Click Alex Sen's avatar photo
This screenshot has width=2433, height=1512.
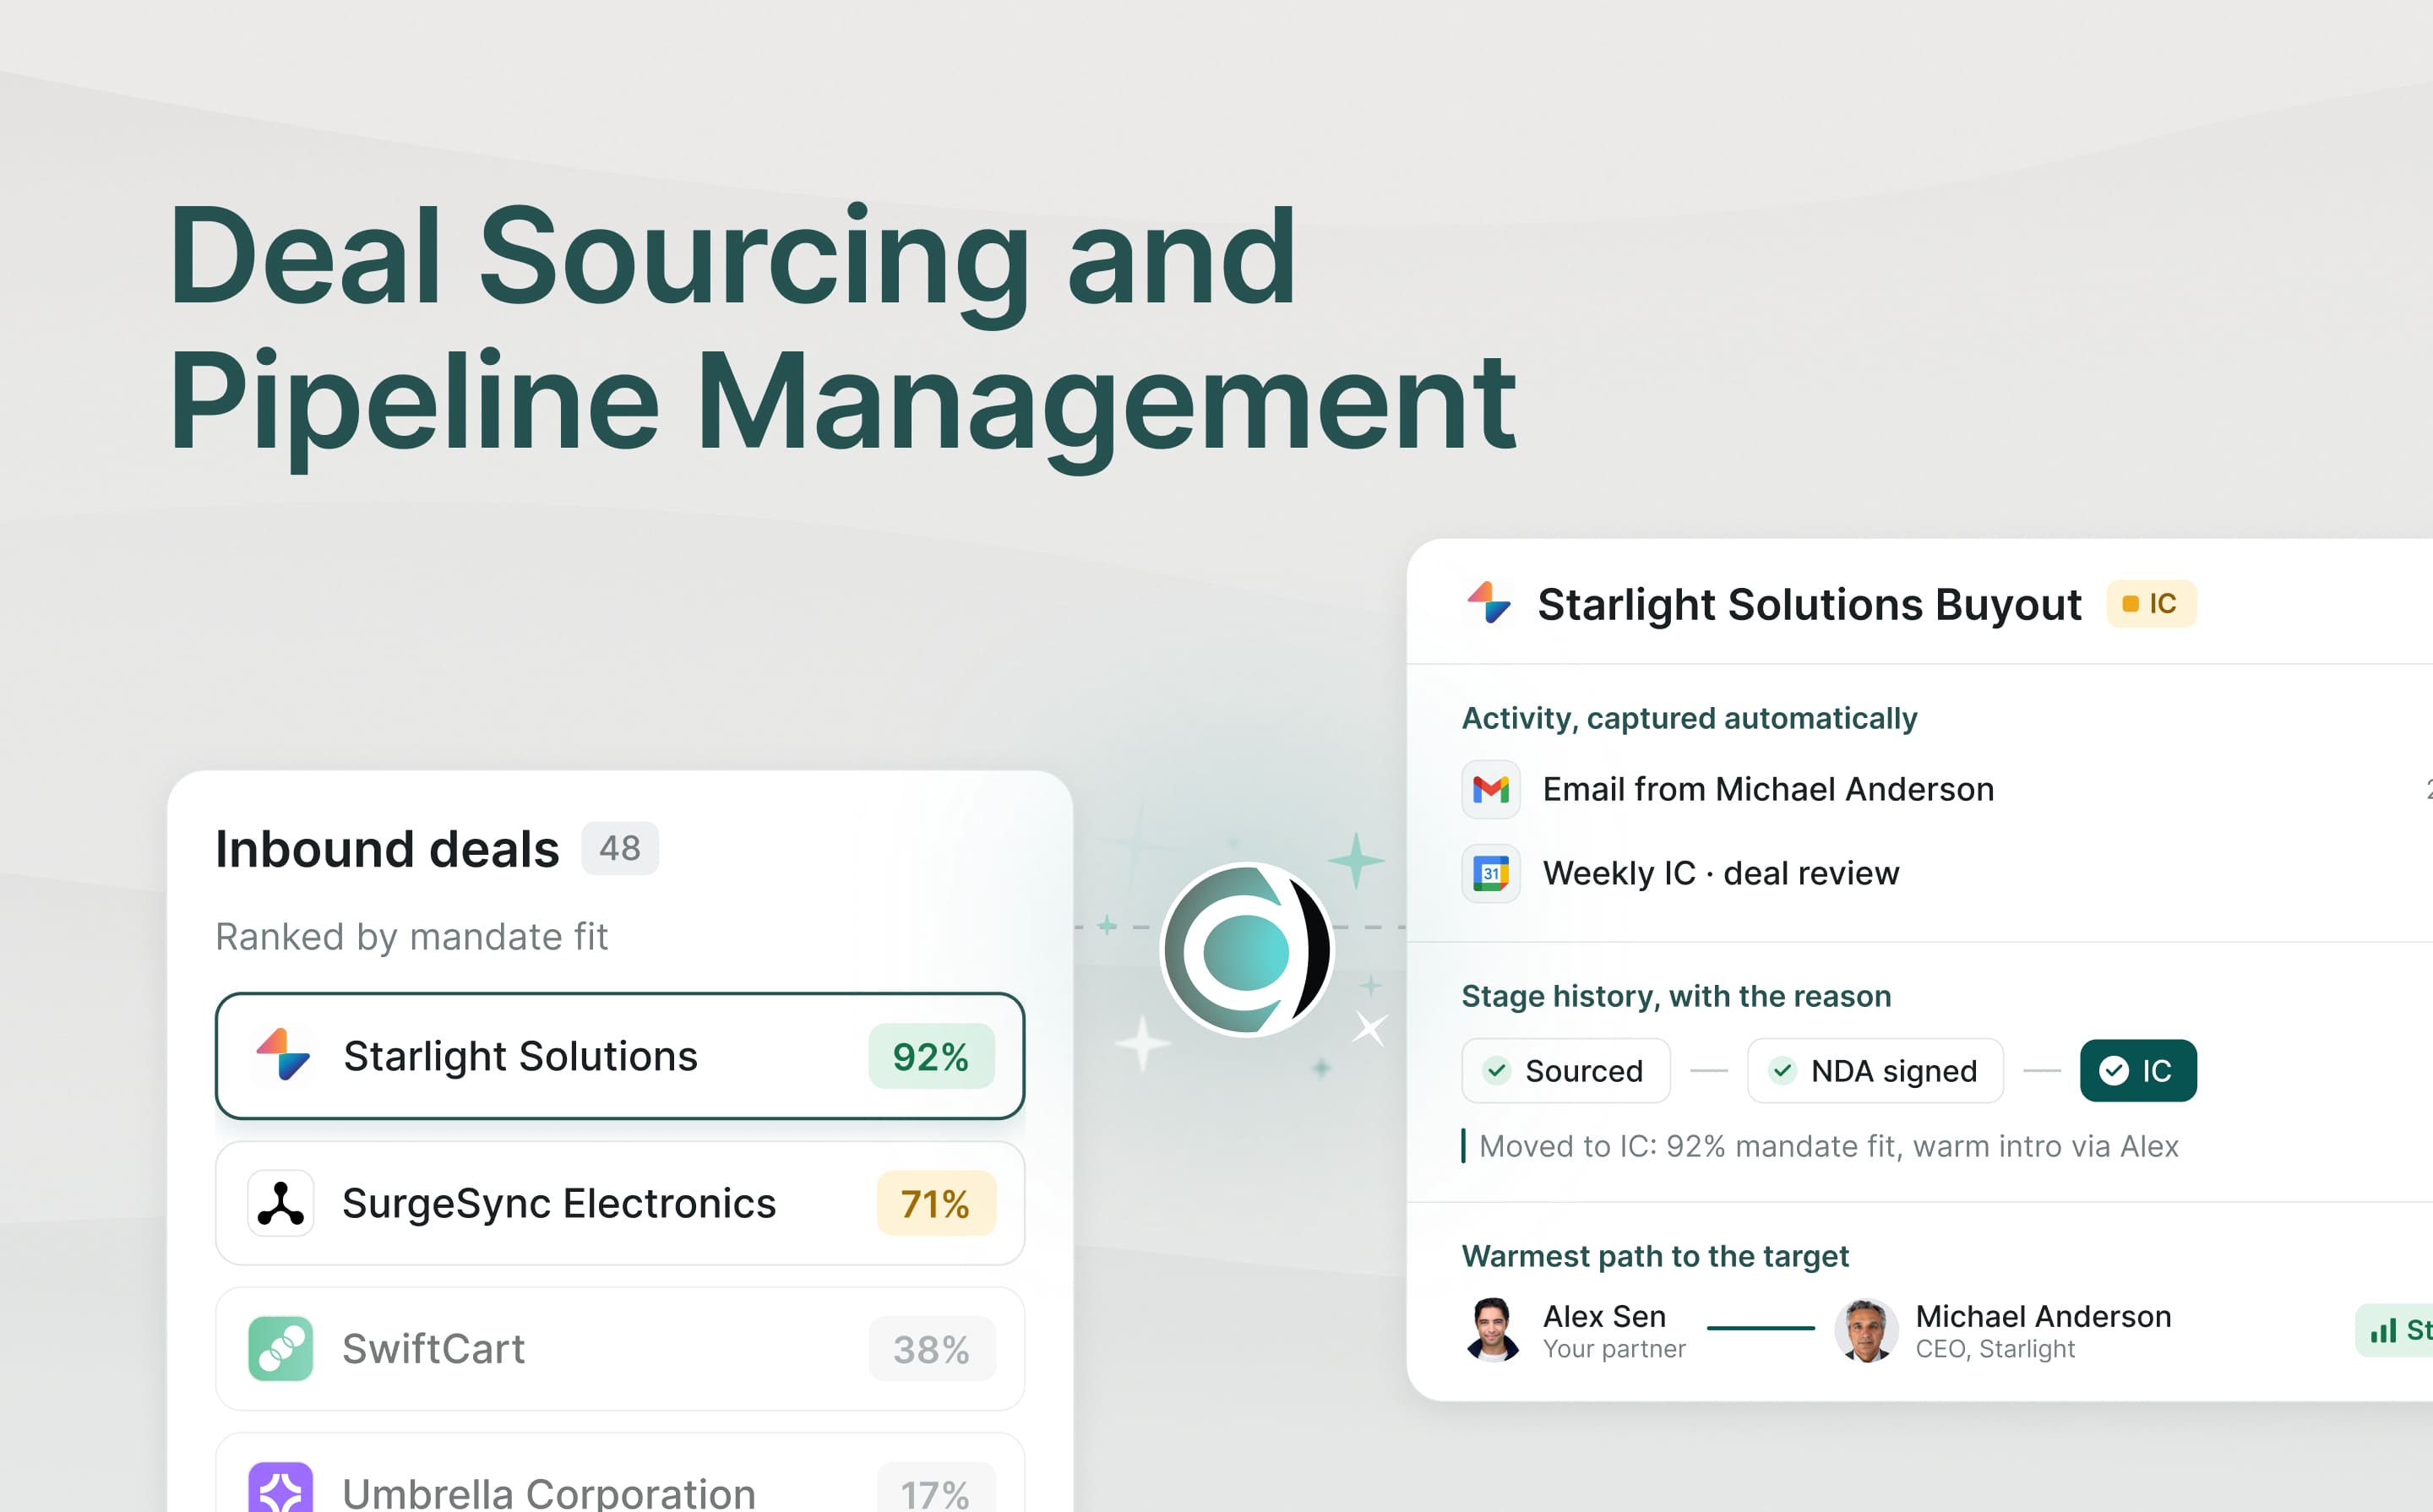(1493, 1330)
